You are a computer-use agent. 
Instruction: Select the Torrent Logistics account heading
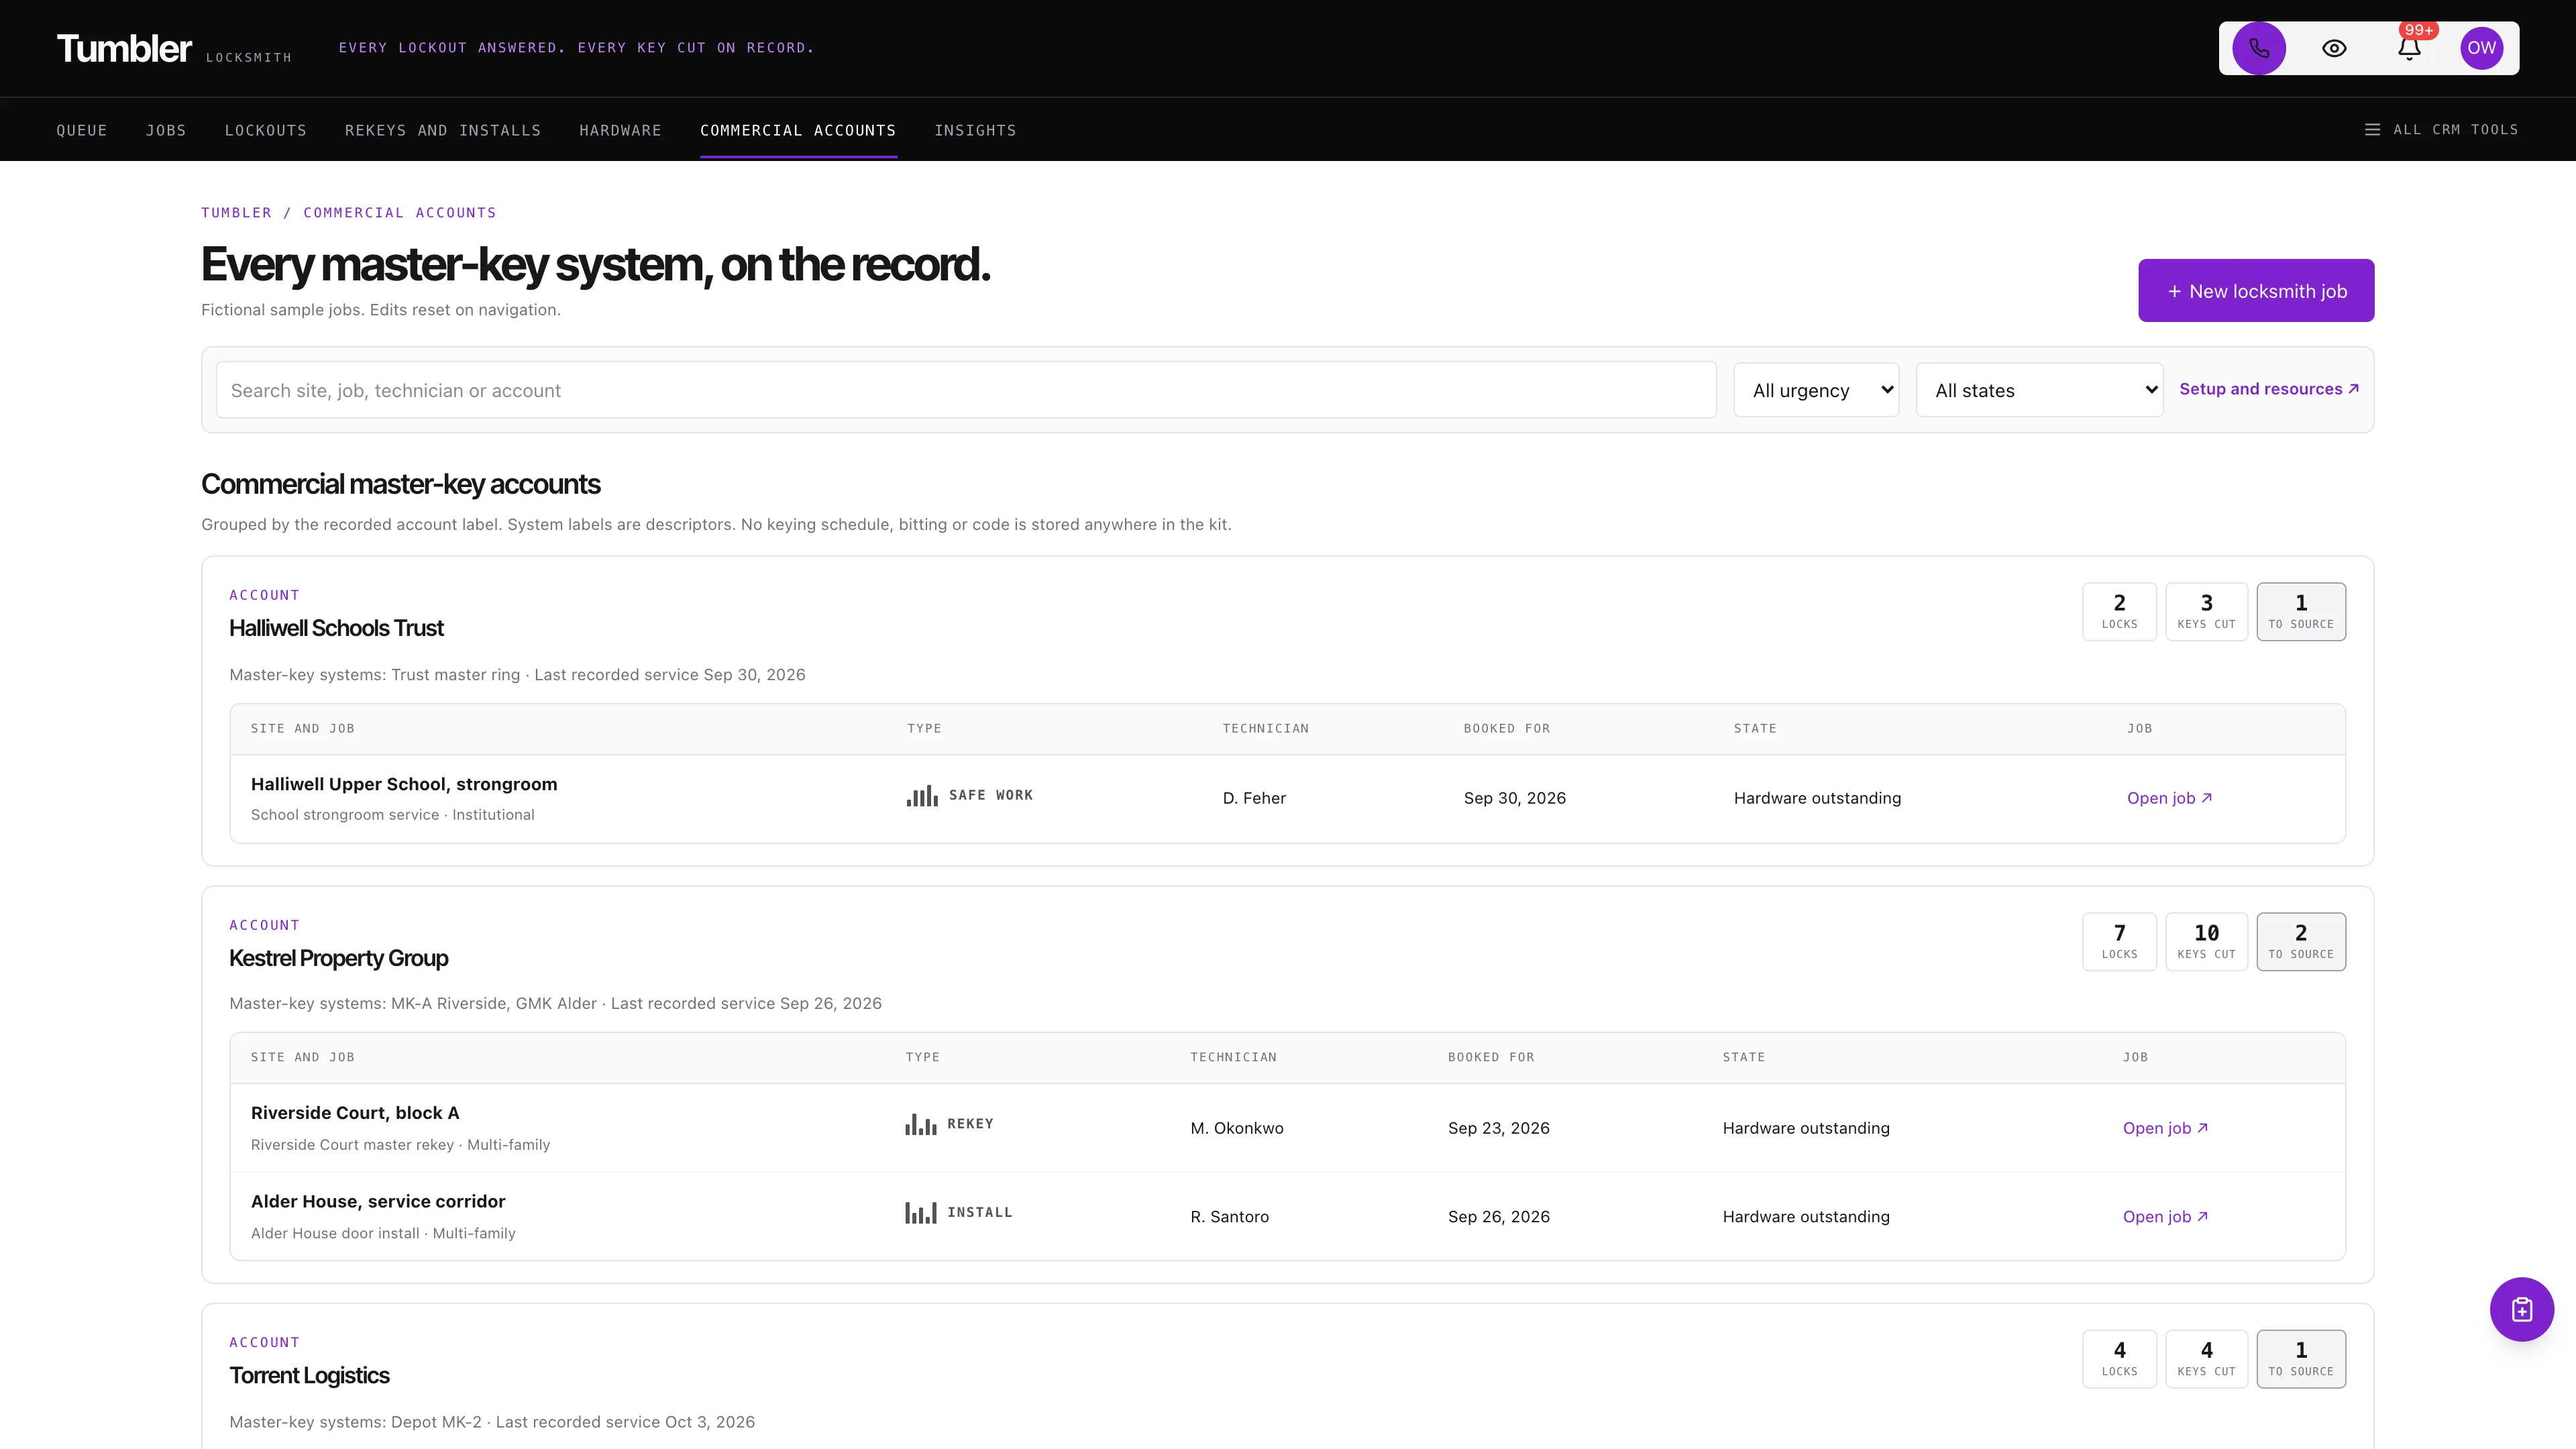(309, 1375)
